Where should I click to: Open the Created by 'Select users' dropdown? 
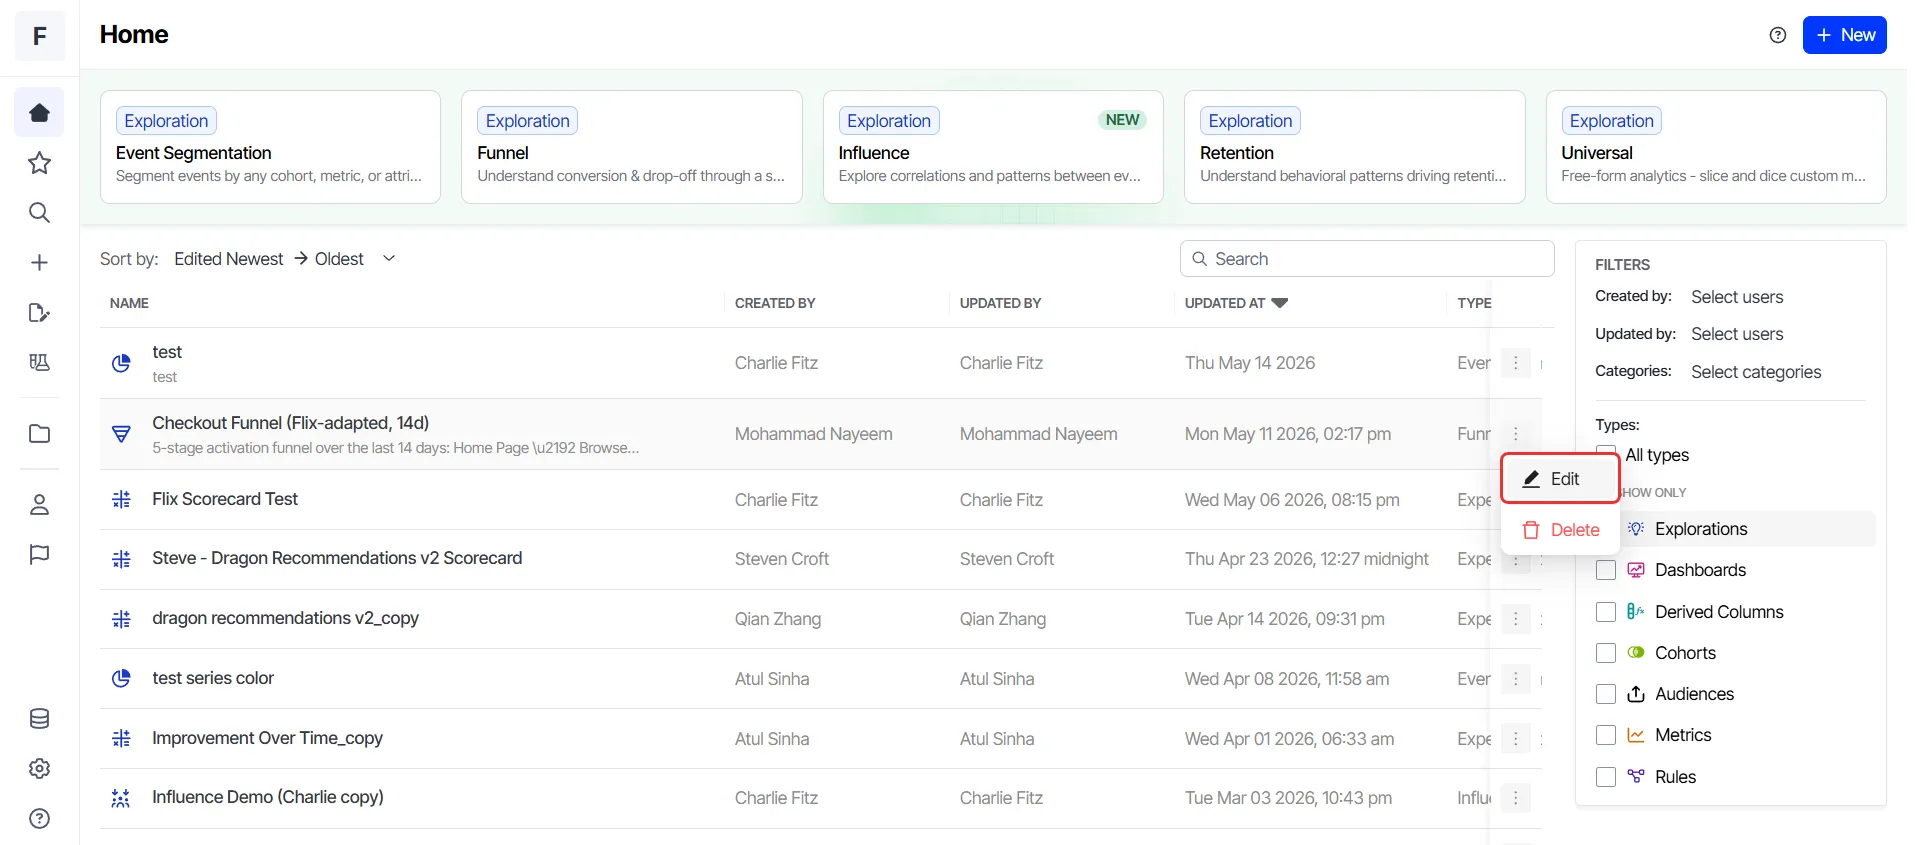1737,297
